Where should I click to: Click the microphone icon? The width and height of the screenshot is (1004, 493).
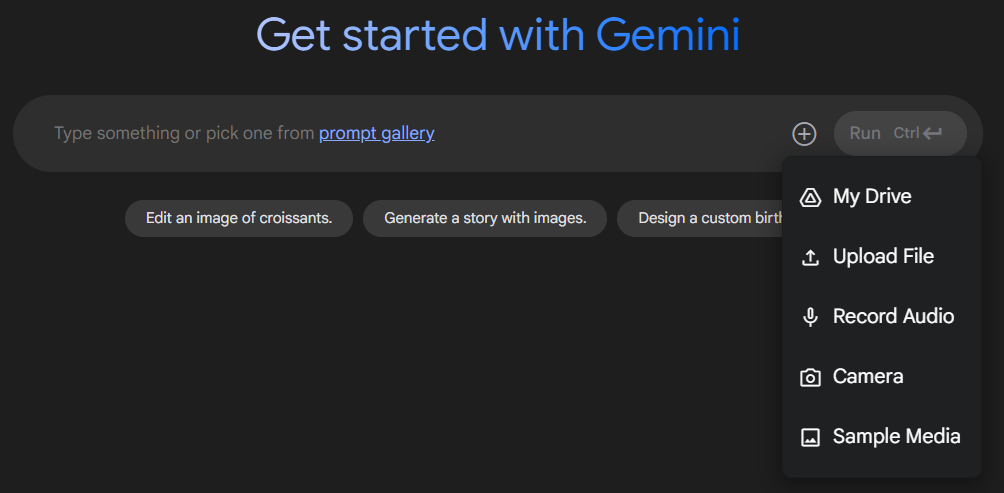pyautogui.click(x=810, y=317)
